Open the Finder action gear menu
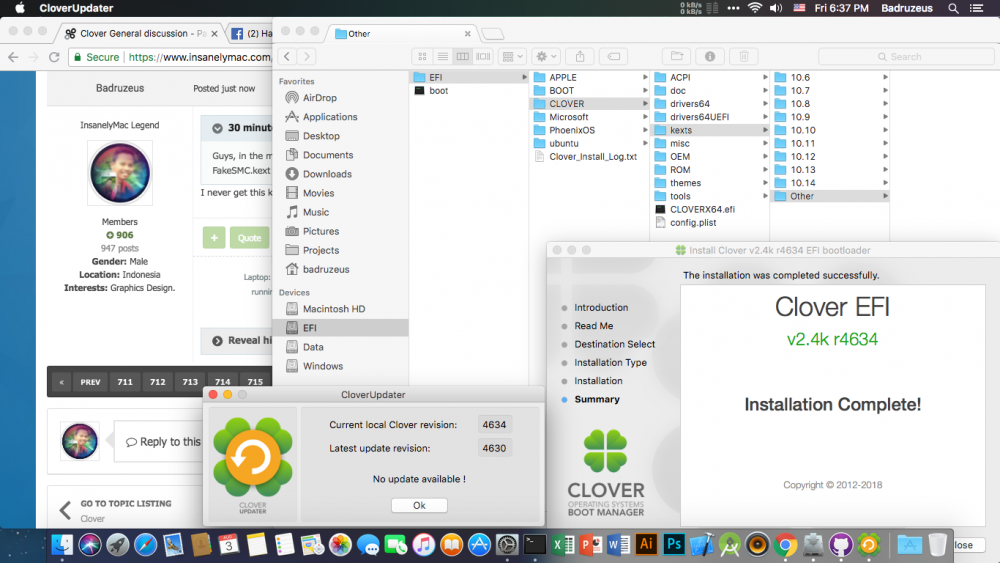The width and height of the screenshot is (1000, 563). click(x=546, y=57)
